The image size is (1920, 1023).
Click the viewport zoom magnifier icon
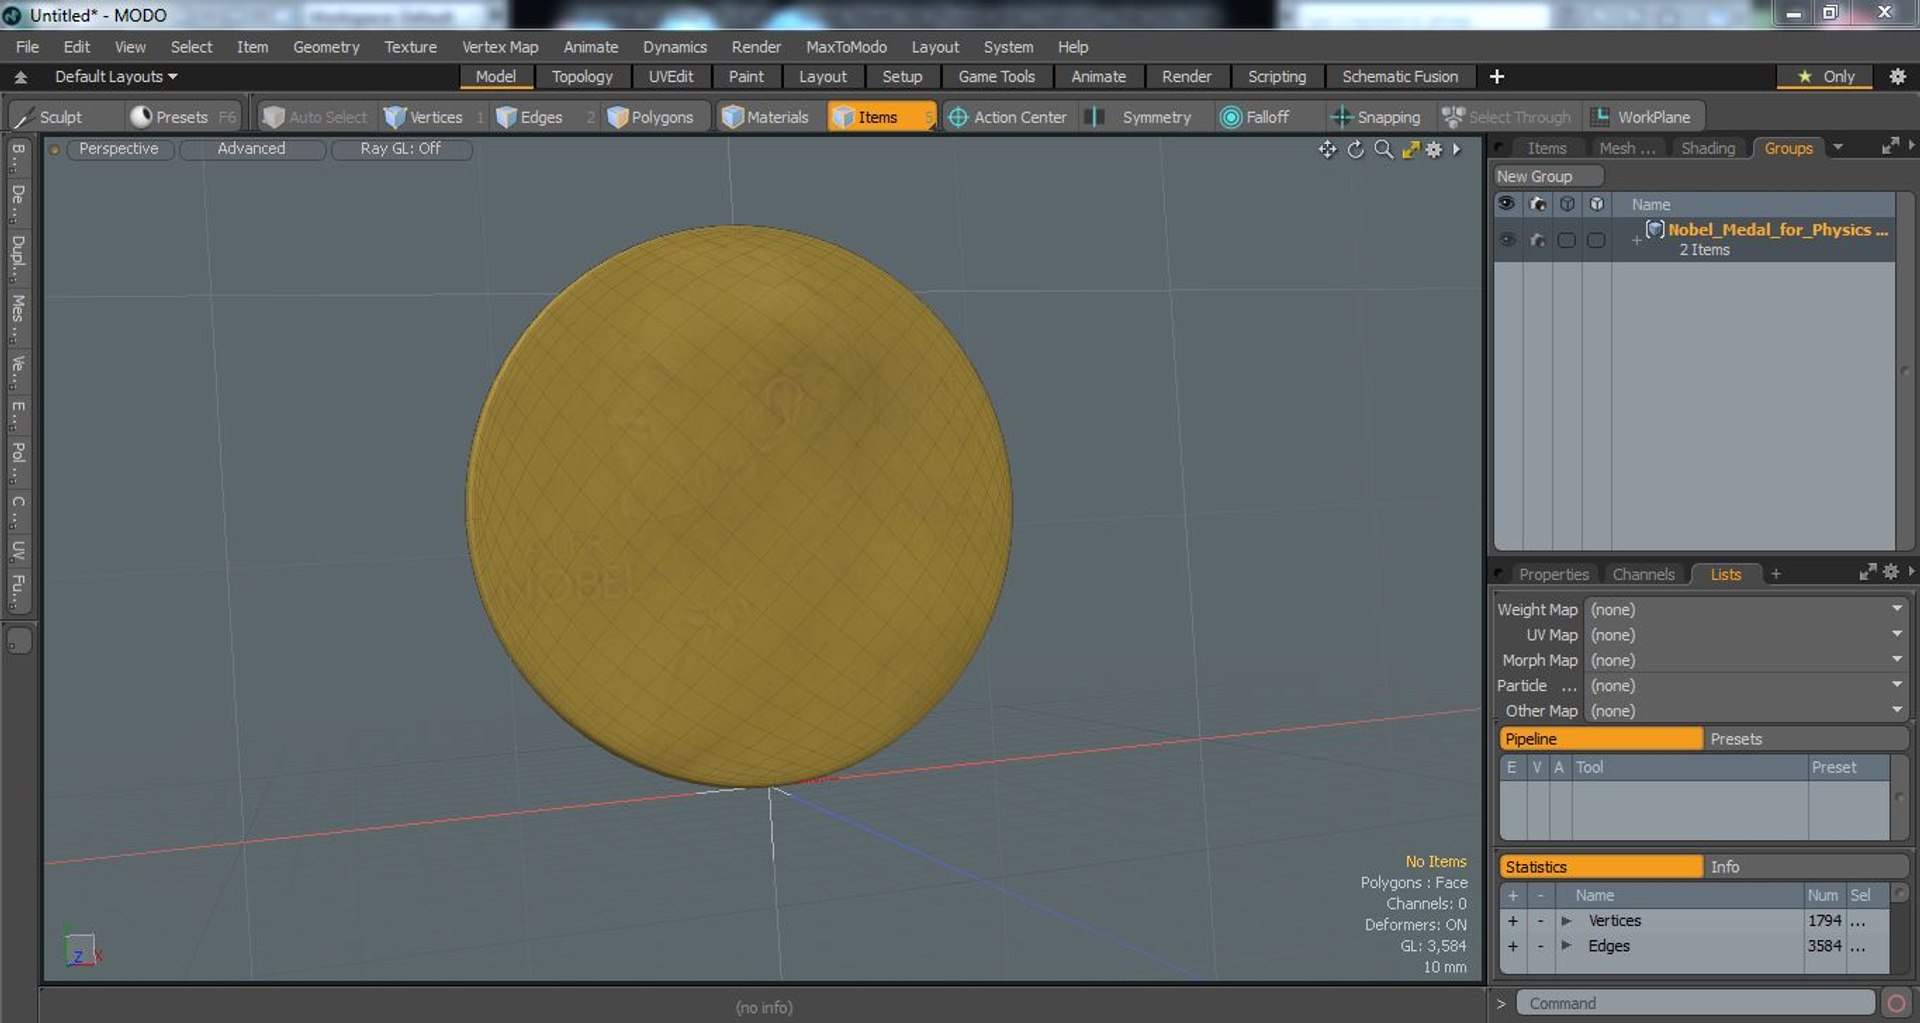point(1383,149)
